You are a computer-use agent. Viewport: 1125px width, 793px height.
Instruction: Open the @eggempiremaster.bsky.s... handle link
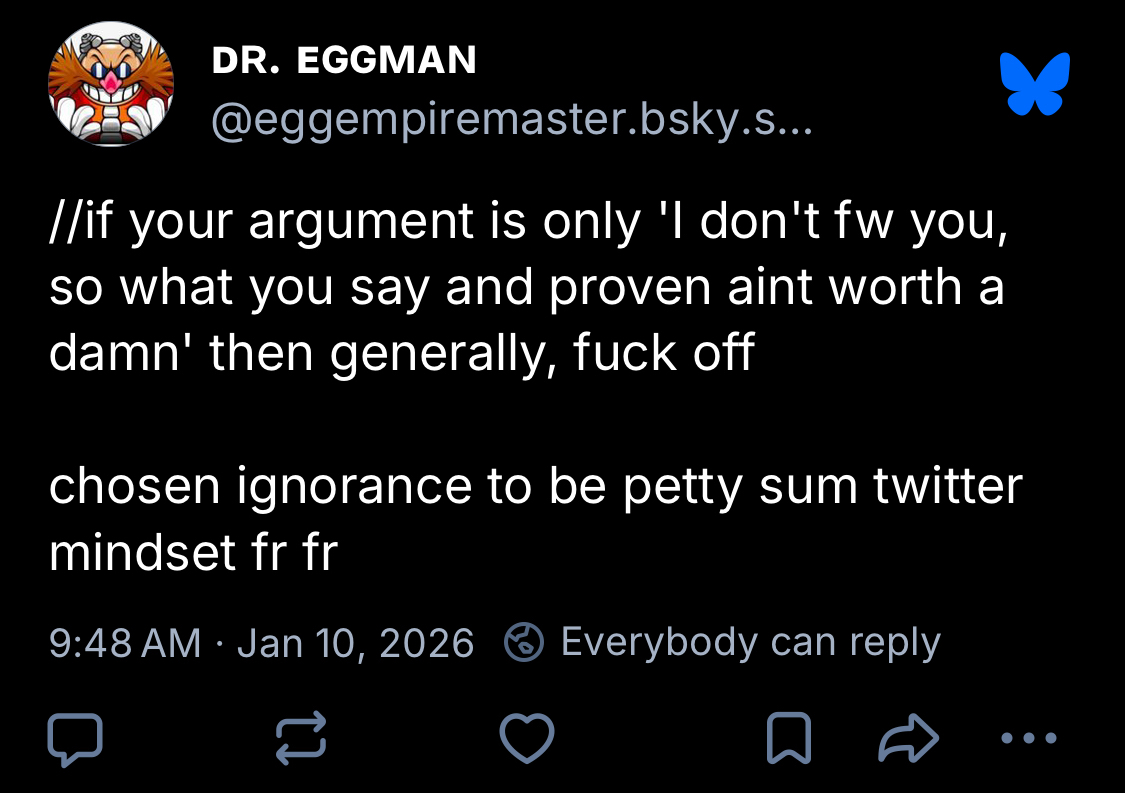click(x=513, y=121)
